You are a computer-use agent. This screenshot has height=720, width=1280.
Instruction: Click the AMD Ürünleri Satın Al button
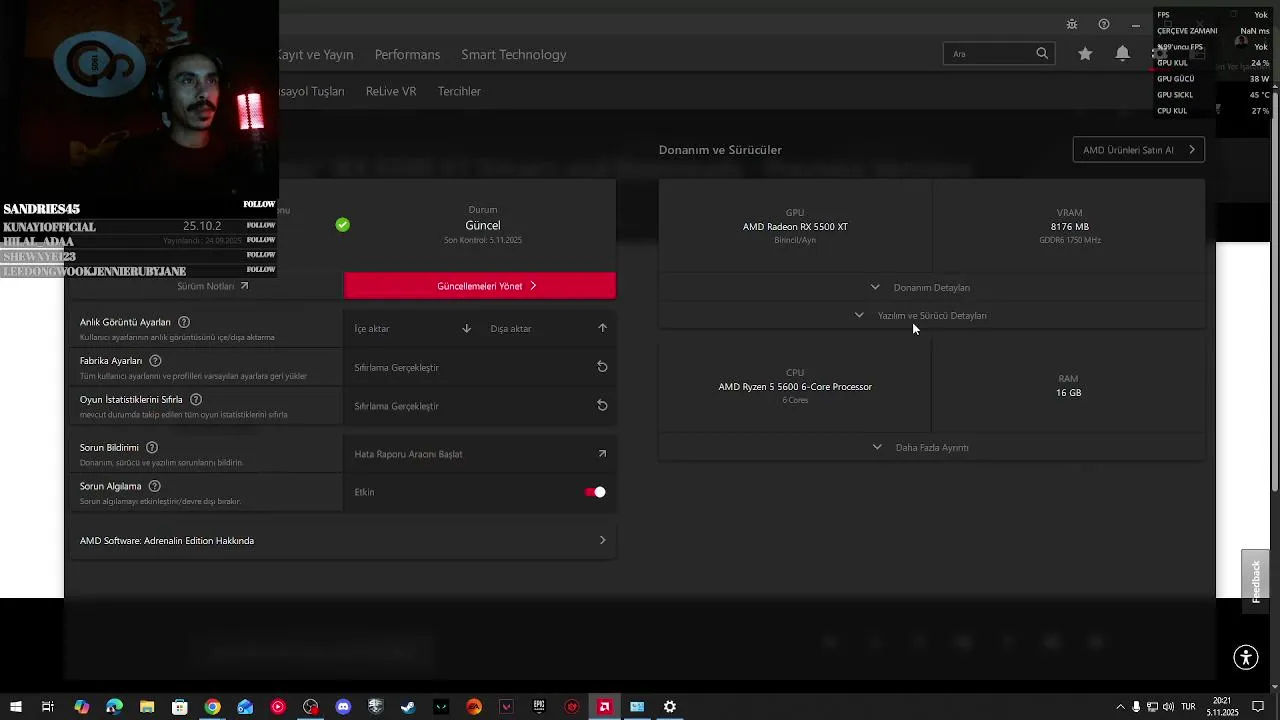(x=1139, y=150)
